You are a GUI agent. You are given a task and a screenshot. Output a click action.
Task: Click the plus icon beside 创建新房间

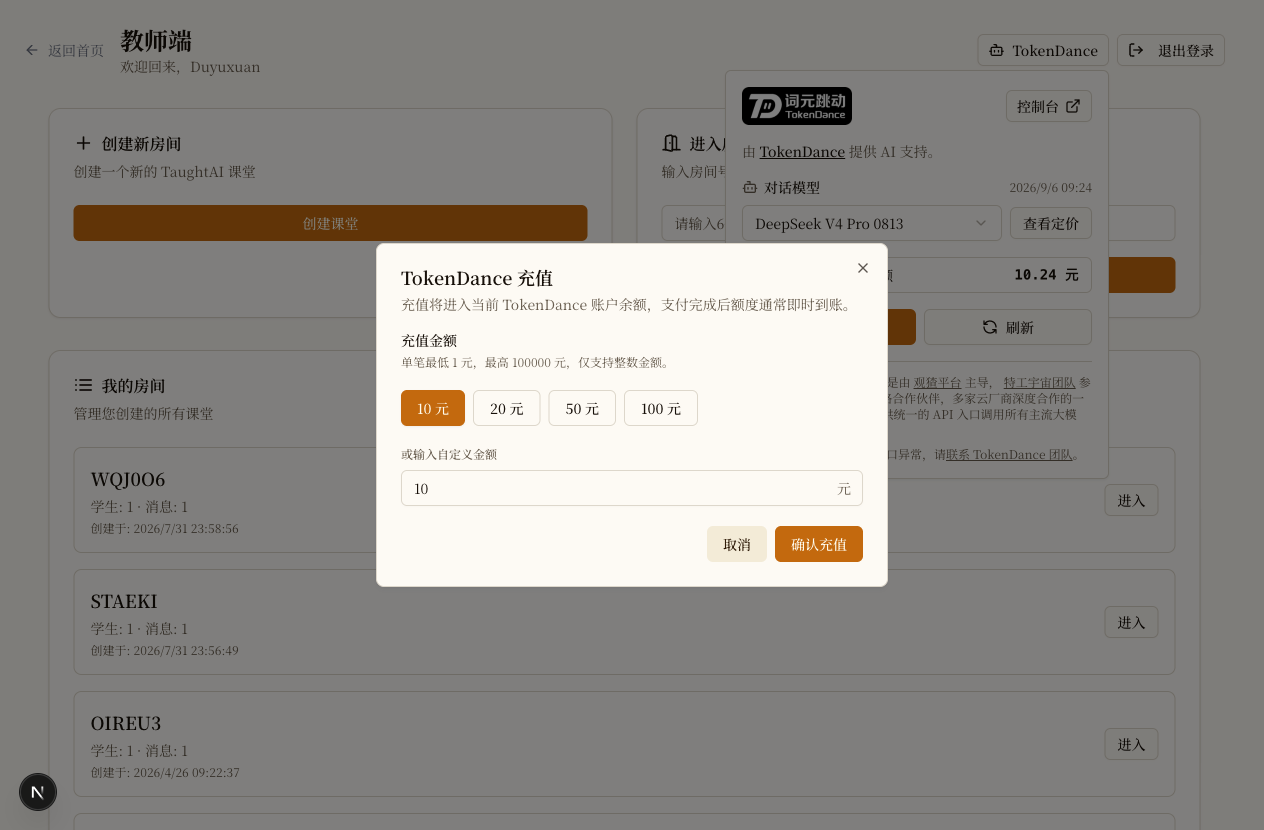tap(83, 143)
